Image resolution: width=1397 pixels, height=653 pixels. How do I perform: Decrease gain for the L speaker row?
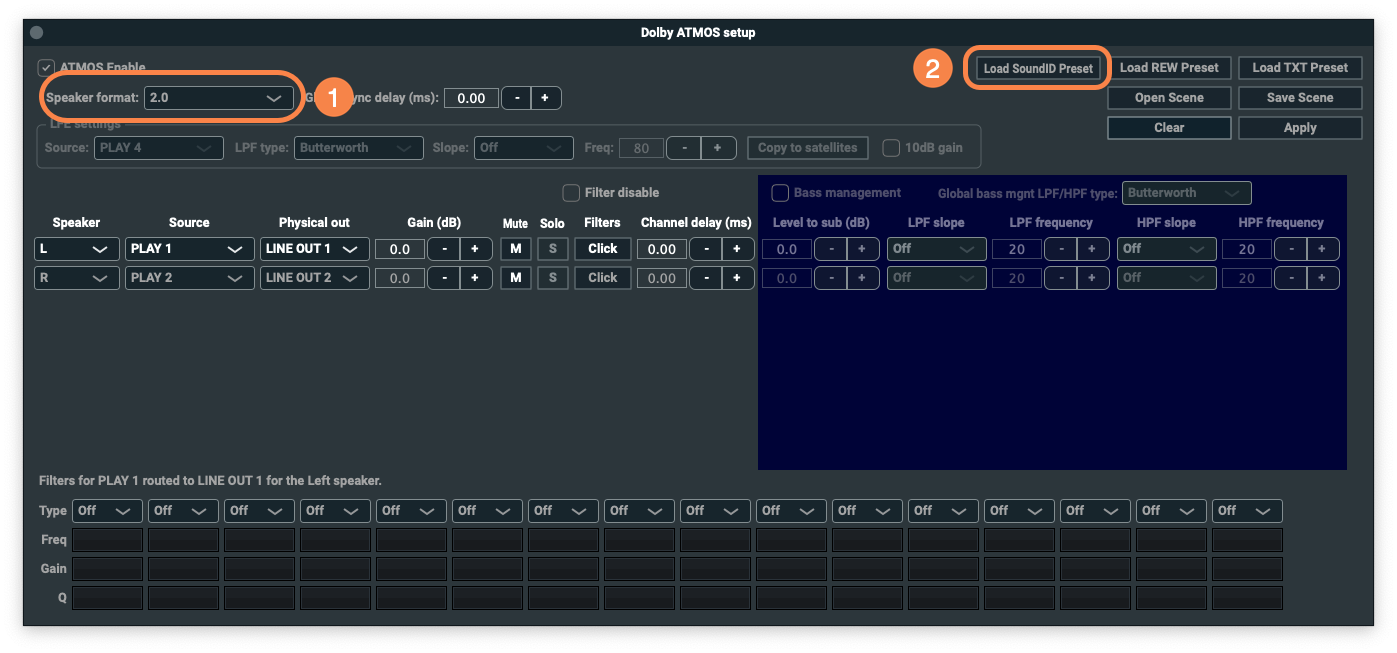[x=443, y=249]
